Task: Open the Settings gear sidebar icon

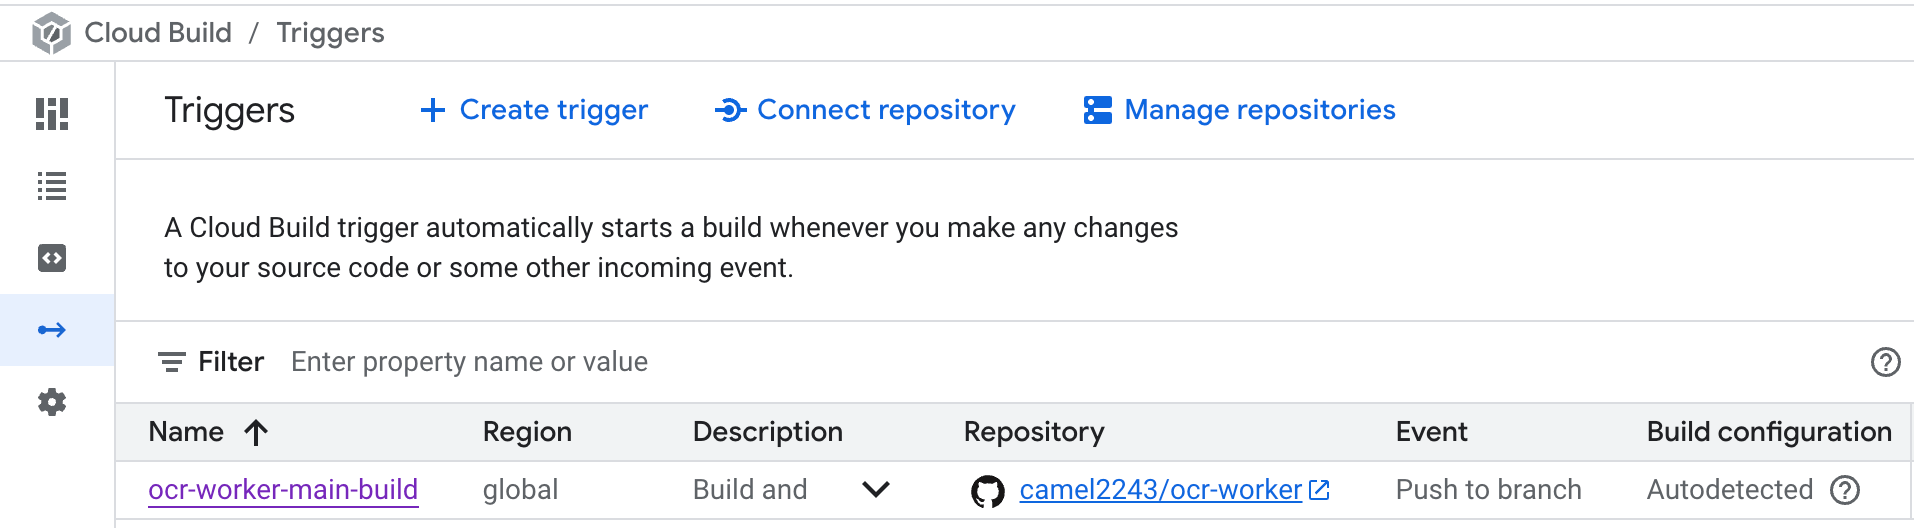Action: point(52,402)
